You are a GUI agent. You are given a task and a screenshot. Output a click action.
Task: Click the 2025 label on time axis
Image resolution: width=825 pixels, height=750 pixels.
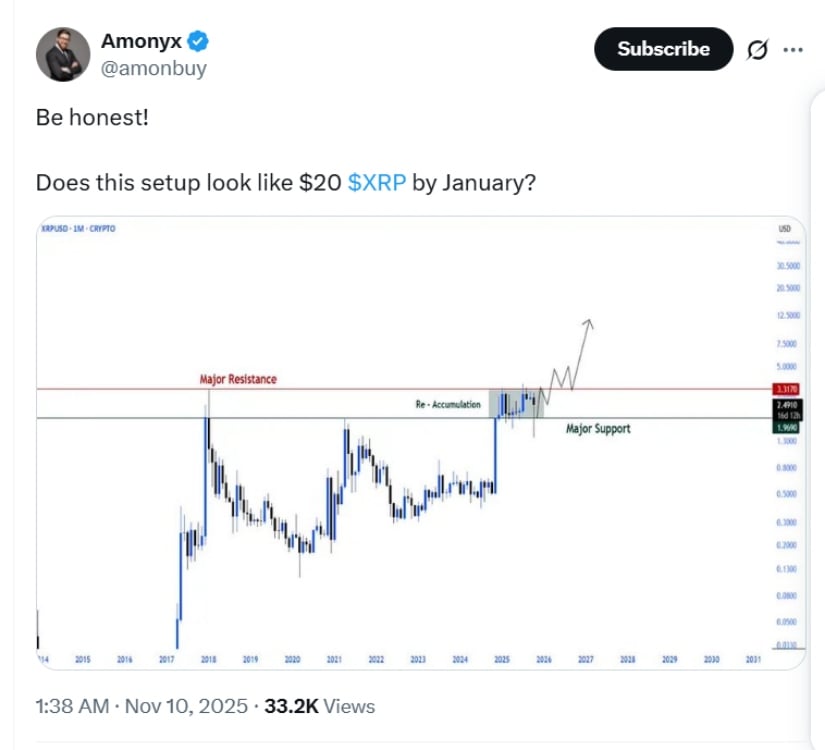point(502,660)
